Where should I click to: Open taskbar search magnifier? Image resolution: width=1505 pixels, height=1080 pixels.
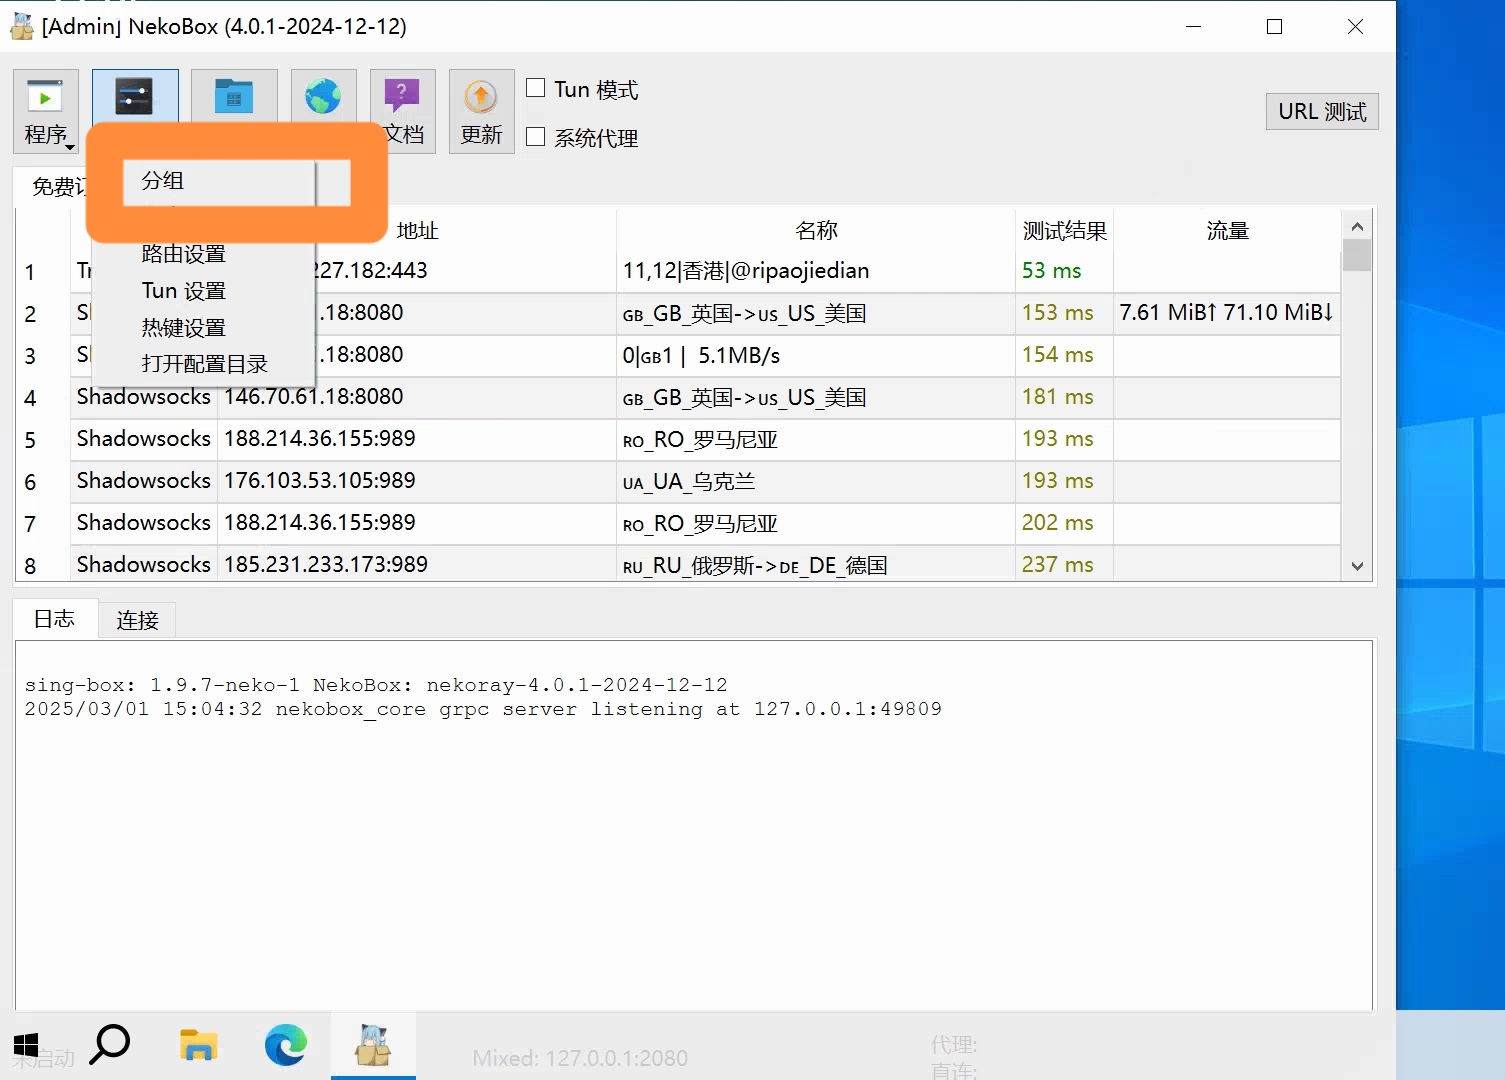point(110,1046)
